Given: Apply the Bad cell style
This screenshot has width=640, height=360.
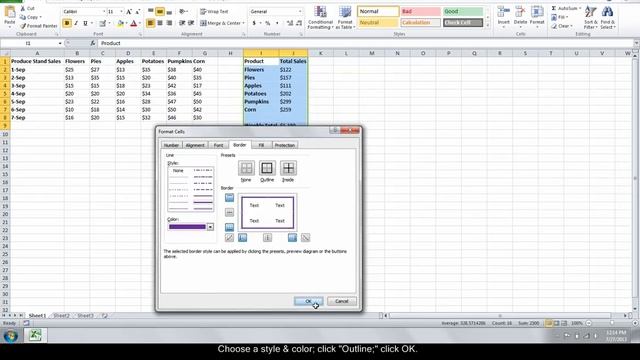Looking at the screenshot, I should point(420,11).
